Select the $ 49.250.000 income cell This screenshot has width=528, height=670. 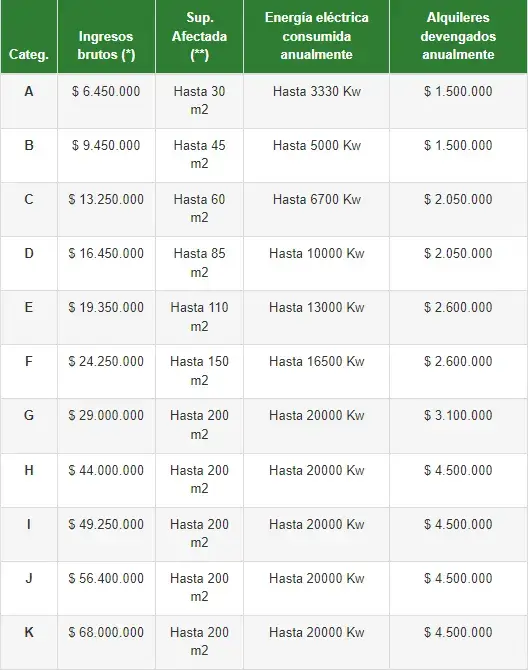[106, 524]
